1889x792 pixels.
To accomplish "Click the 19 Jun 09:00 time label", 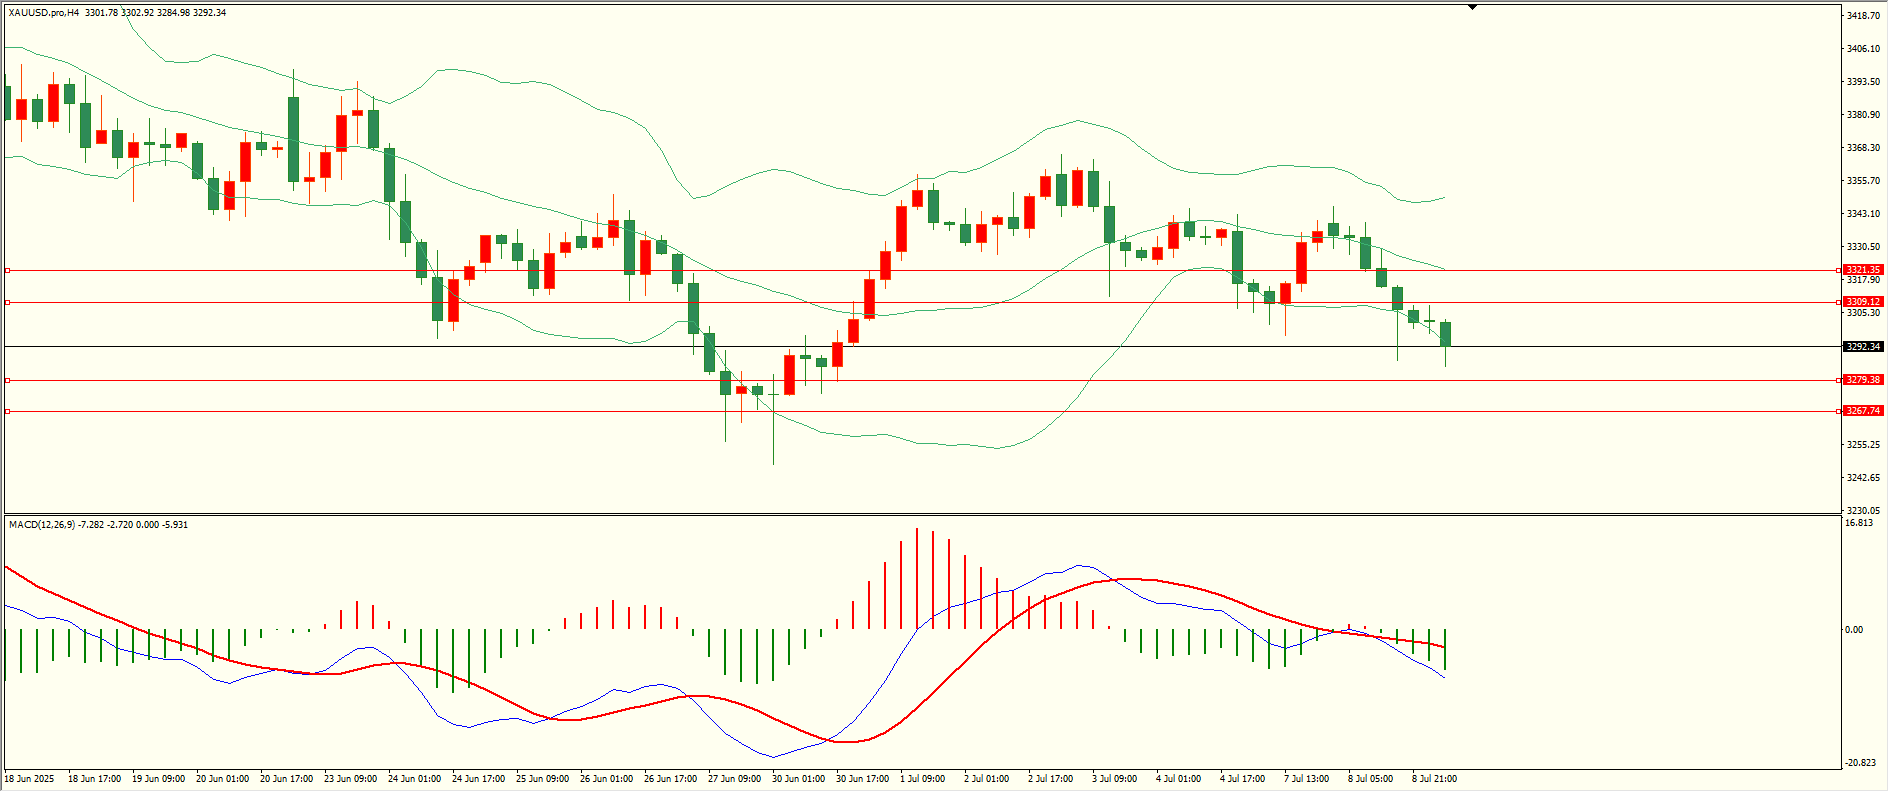I will coord(159,779).
